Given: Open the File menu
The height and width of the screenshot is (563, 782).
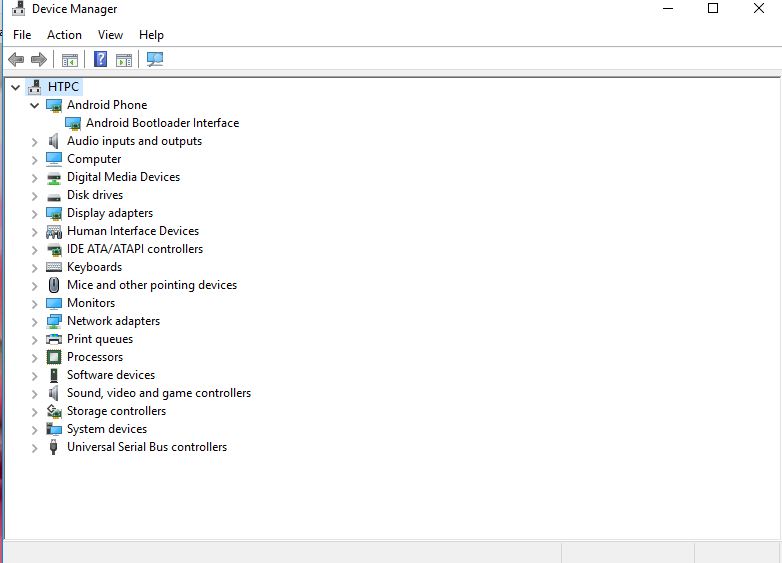Looking at the screenshot, I should tap(22, 35).
